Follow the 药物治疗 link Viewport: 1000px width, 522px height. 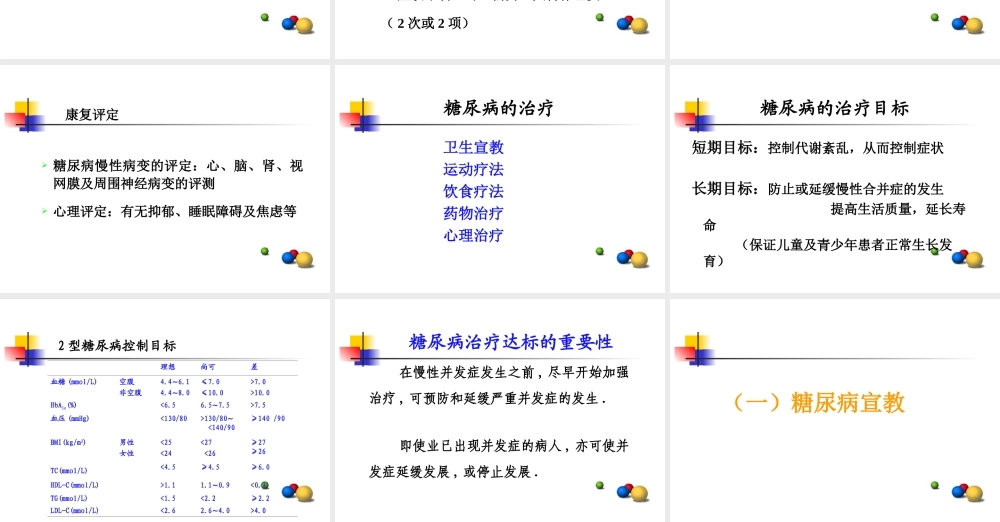click(x=473, y=213)
